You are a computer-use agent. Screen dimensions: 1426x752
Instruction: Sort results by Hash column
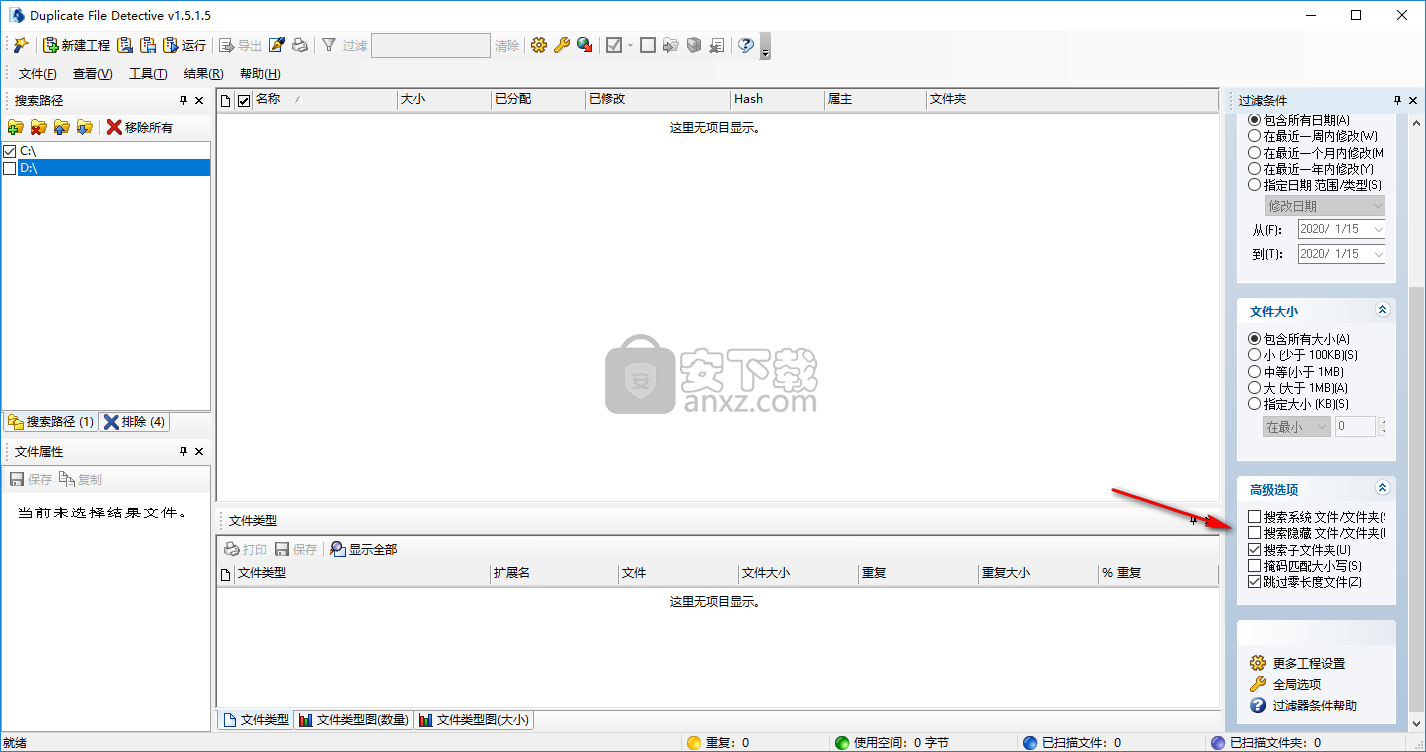[x=777, y=99]
